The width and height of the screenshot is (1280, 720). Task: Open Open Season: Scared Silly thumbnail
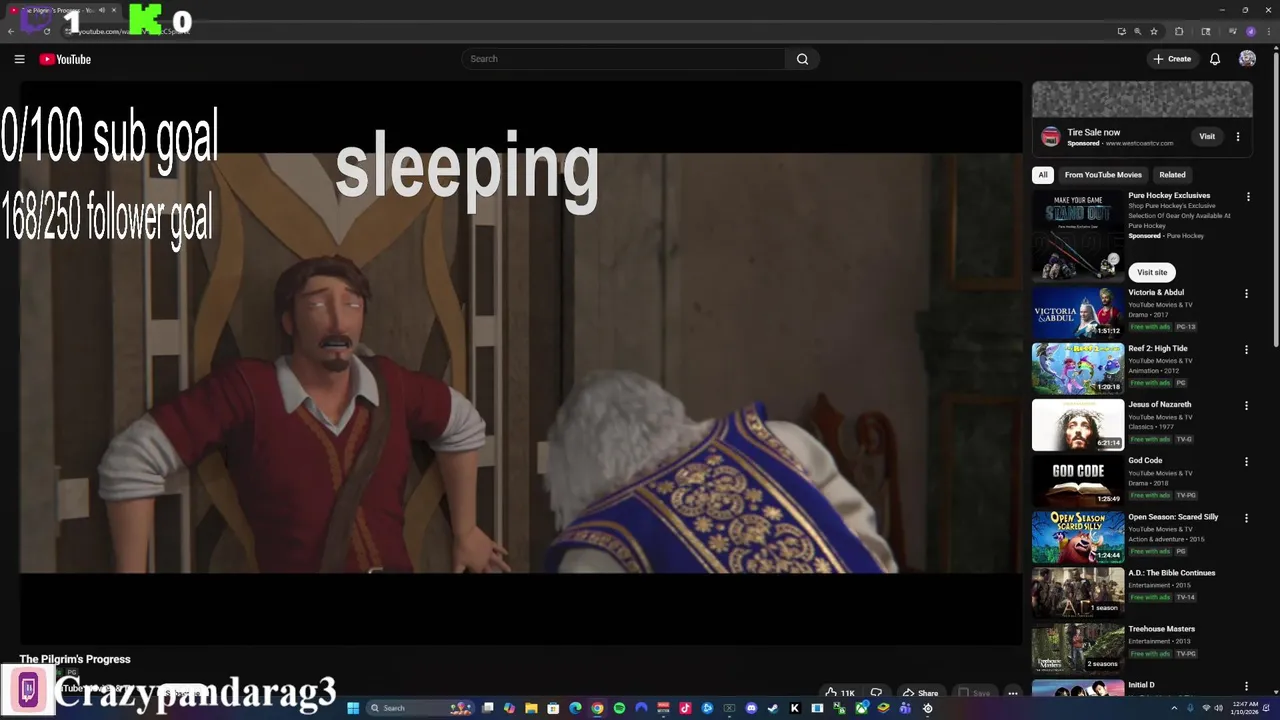1078,537
